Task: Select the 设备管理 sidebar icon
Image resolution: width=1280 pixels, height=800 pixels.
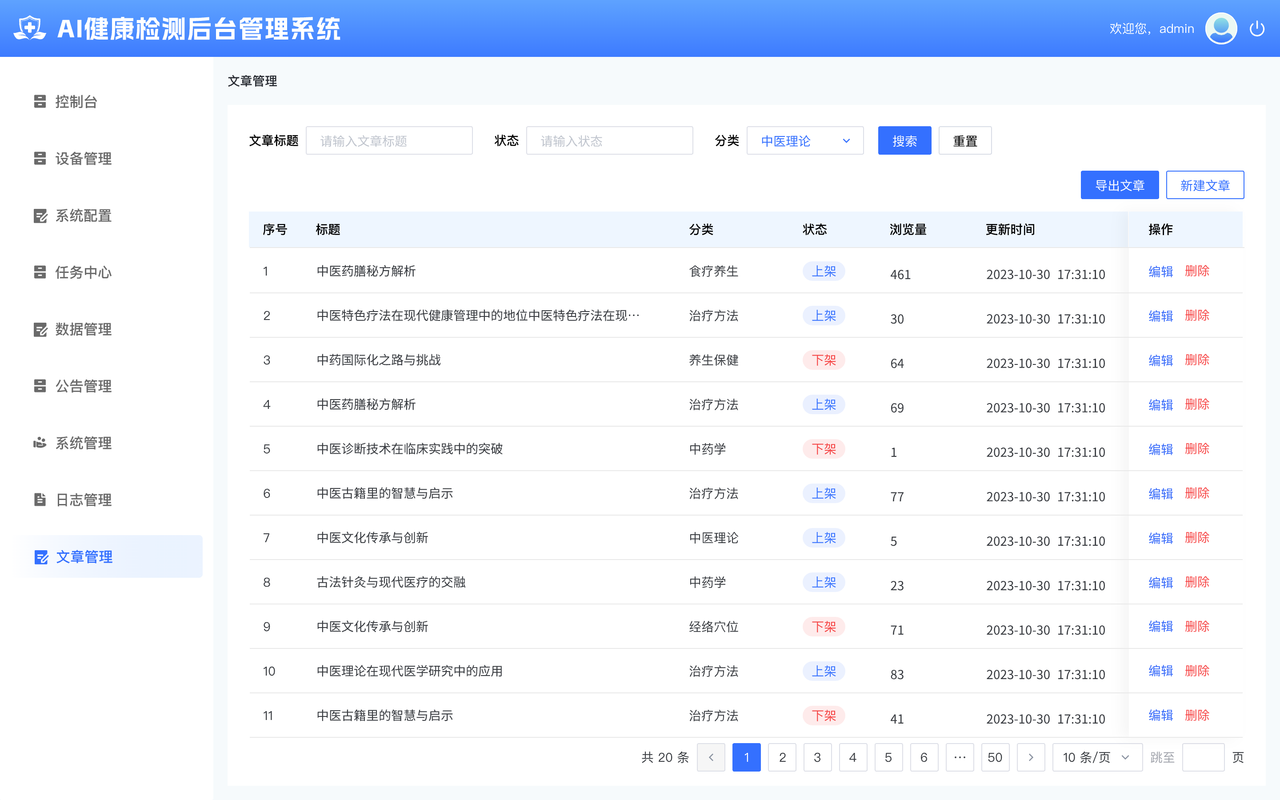Action: point(41,158)
